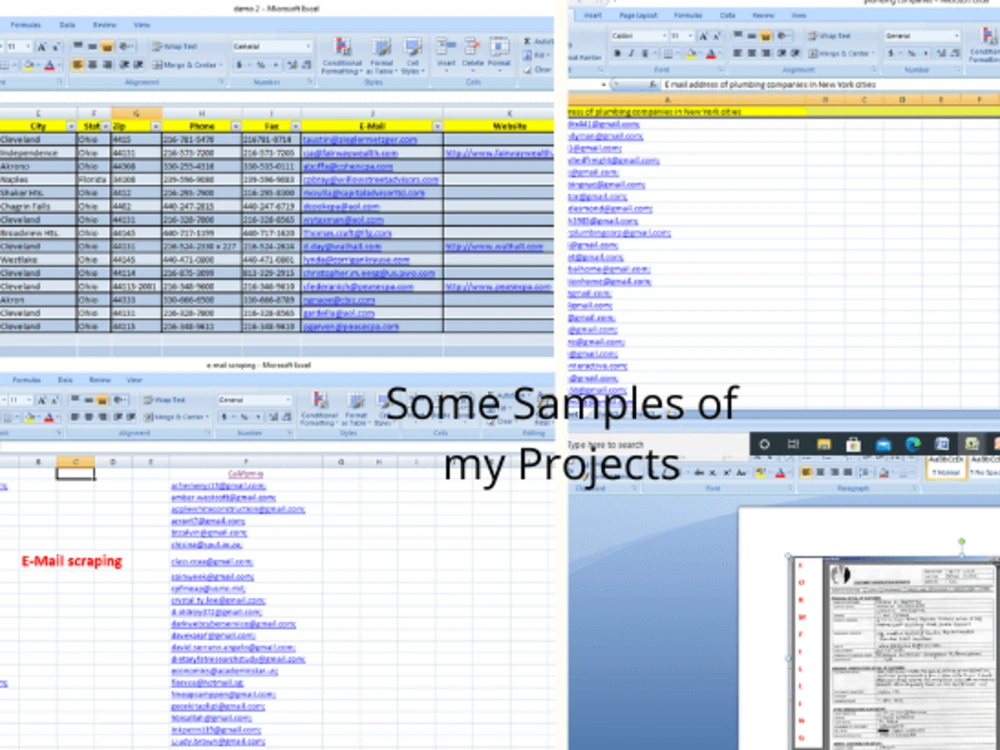Click Middle Align in demo 2 Excel ribbon

pos(92,47)
